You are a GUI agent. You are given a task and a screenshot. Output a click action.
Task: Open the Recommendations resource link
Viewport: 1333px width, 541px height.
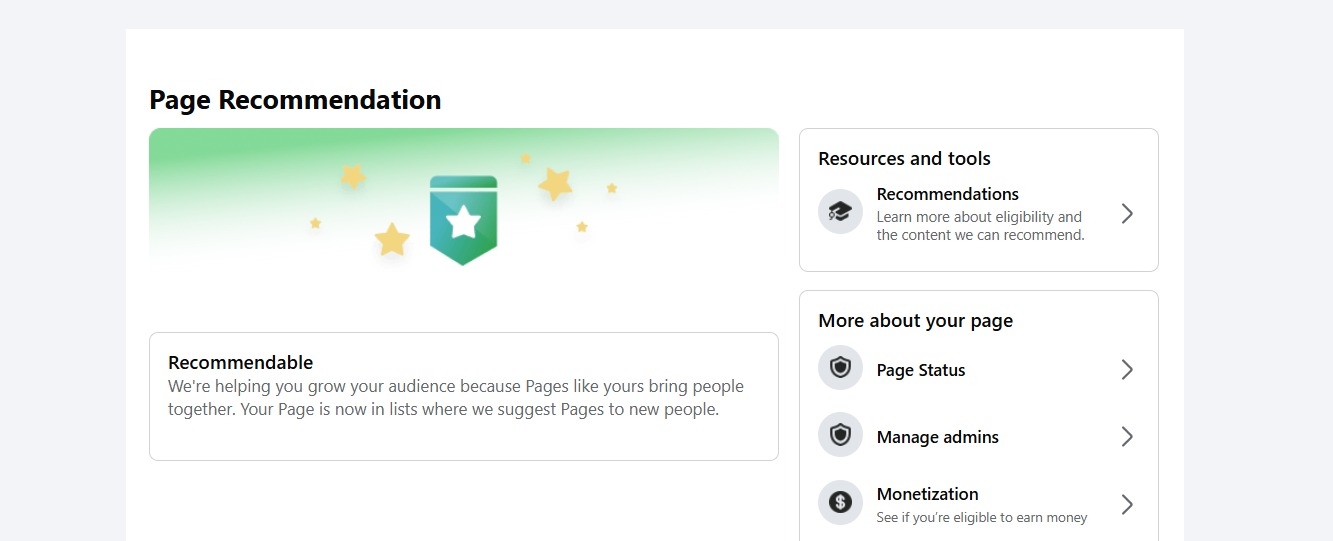[979, 213]
